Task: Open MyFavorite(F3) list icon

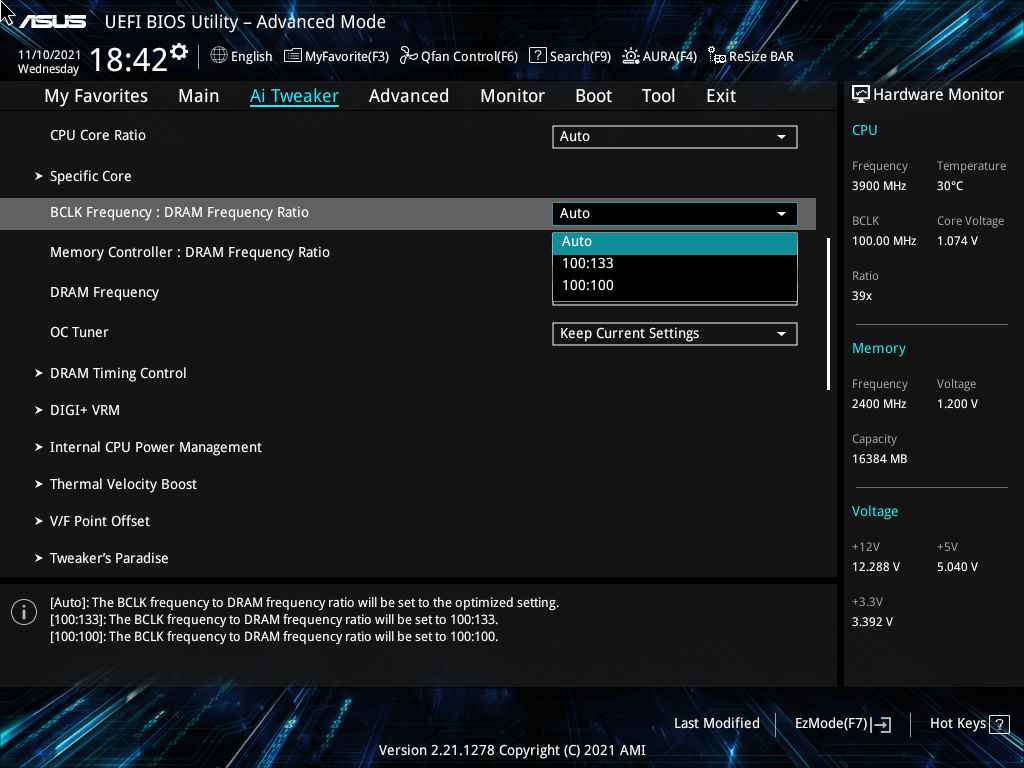Action: tap(293, 56)
